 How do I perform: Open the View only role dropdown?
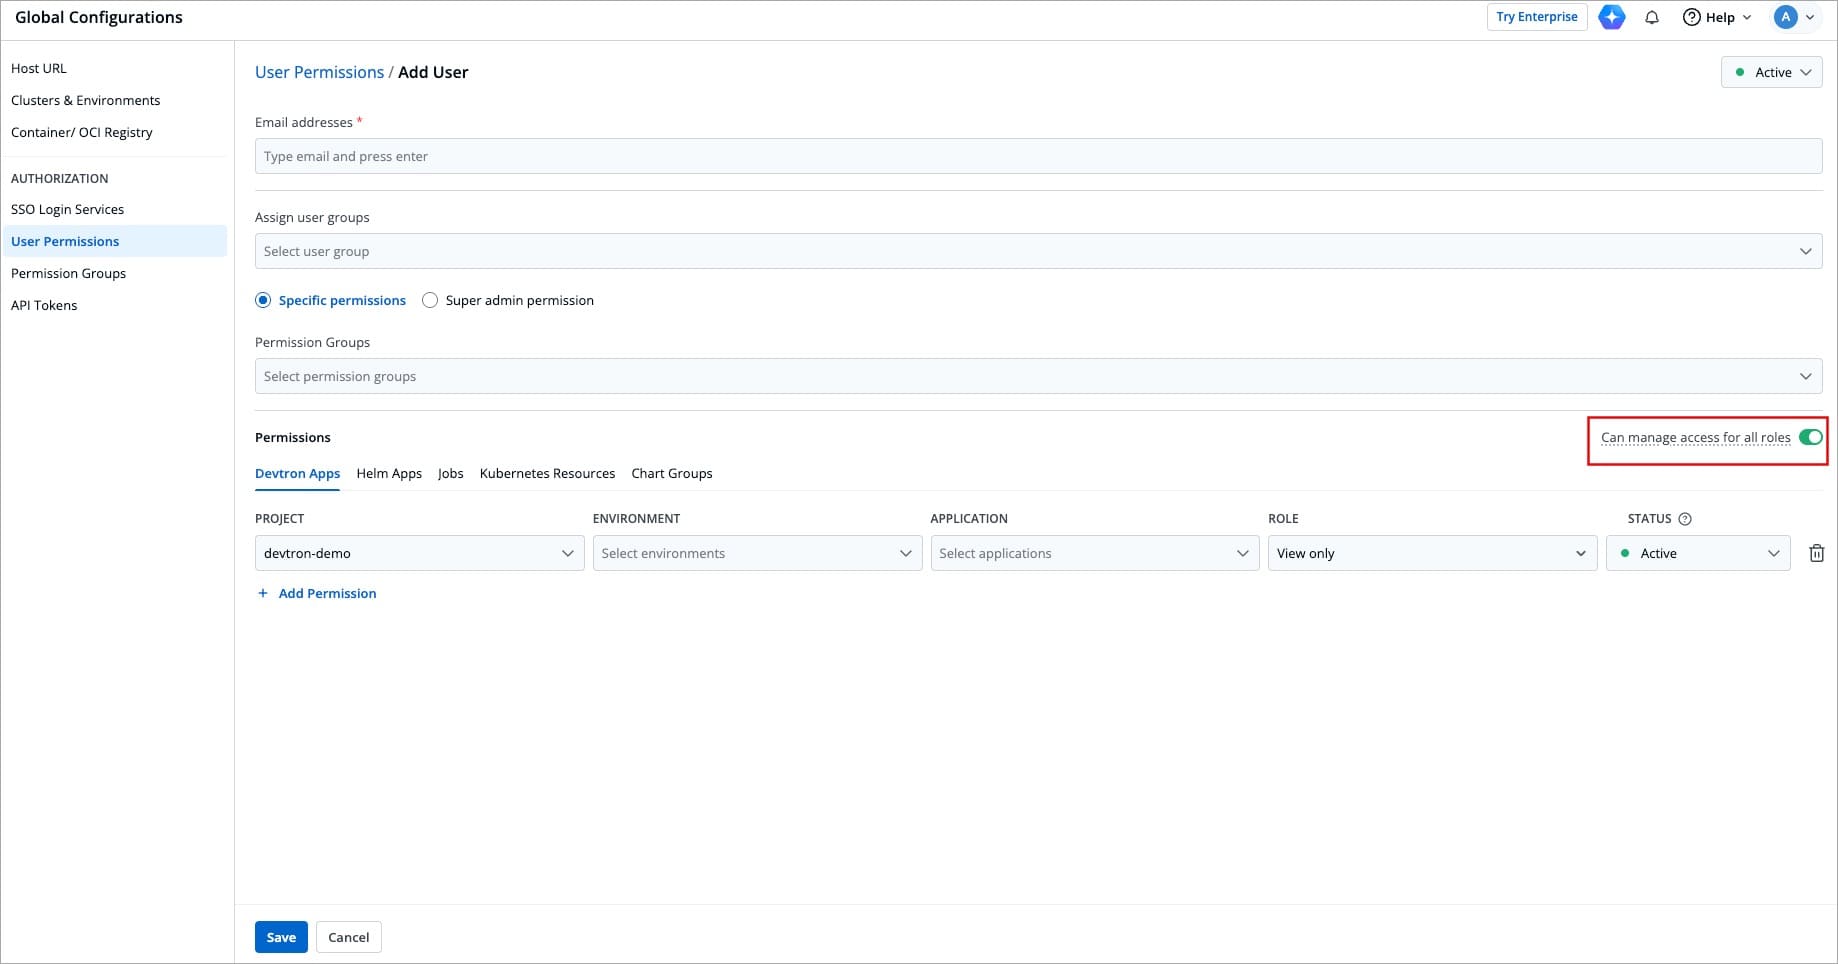click(1431, 553)
